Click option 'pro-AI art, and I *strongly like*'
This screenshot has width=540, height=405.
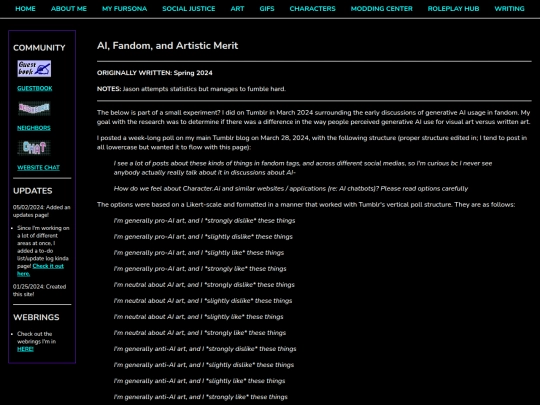[200, 269]
